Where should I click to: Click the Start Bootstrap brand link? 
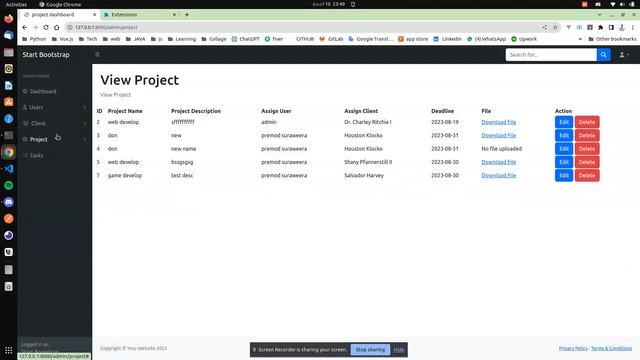tap(46, 55)
